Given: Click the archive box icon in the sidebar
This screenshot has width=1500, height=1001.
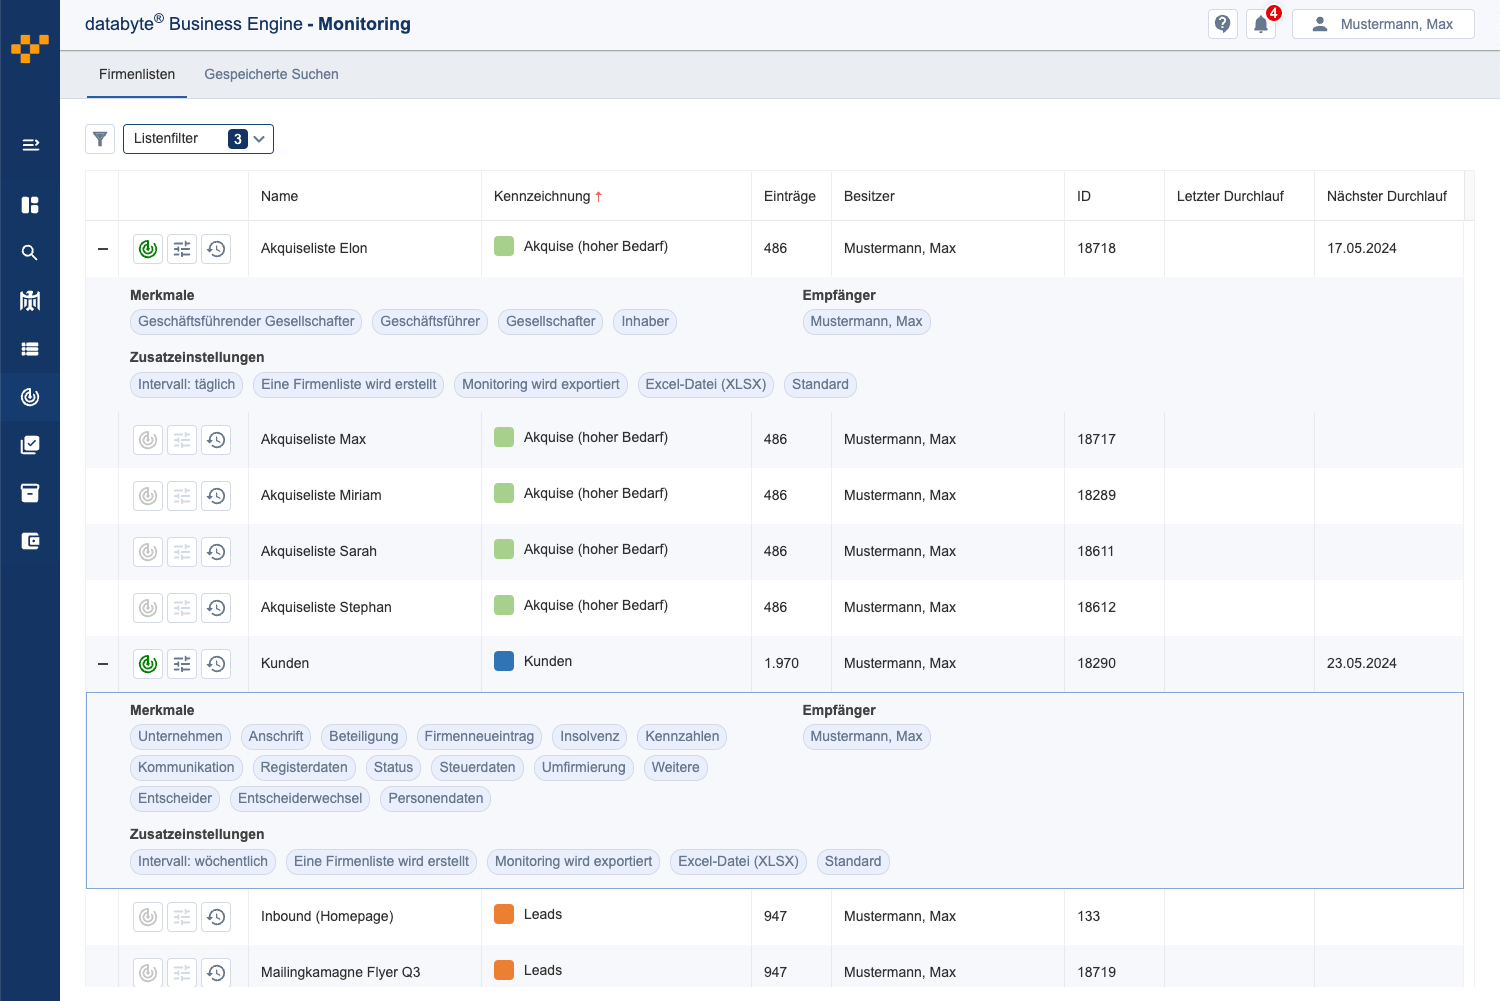Looking at the screenshot, I should click(30, 492).
